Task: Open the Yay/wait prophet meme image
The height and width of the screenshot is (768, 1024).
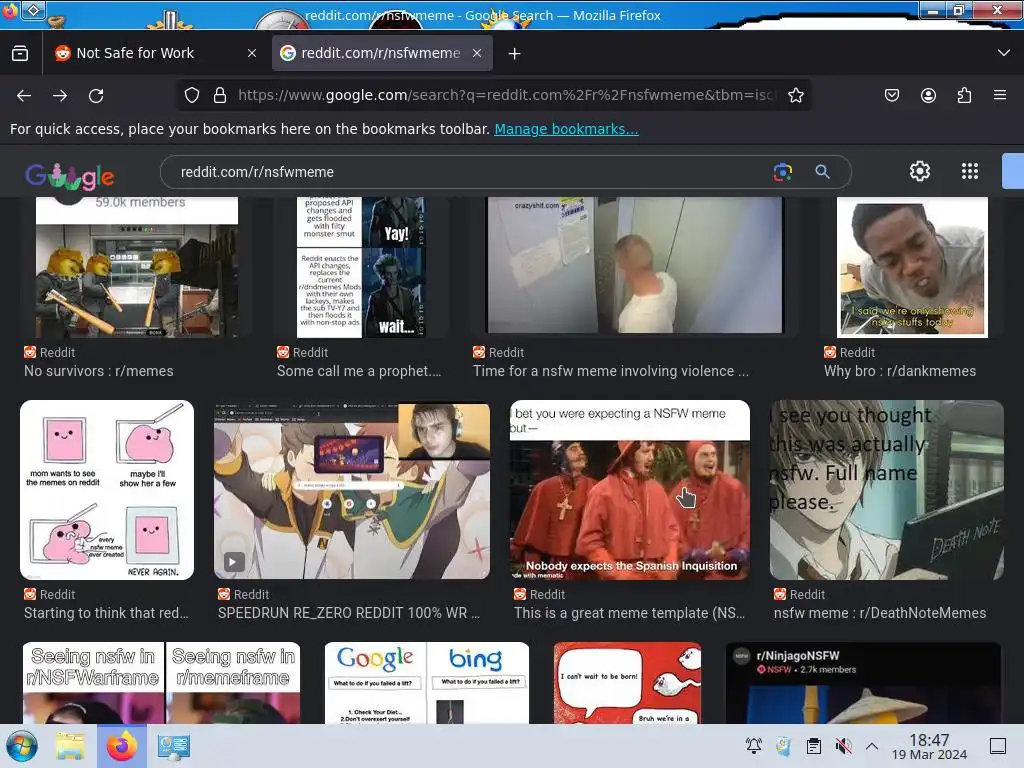Action: pyautogui.click(x=362, y=267)
